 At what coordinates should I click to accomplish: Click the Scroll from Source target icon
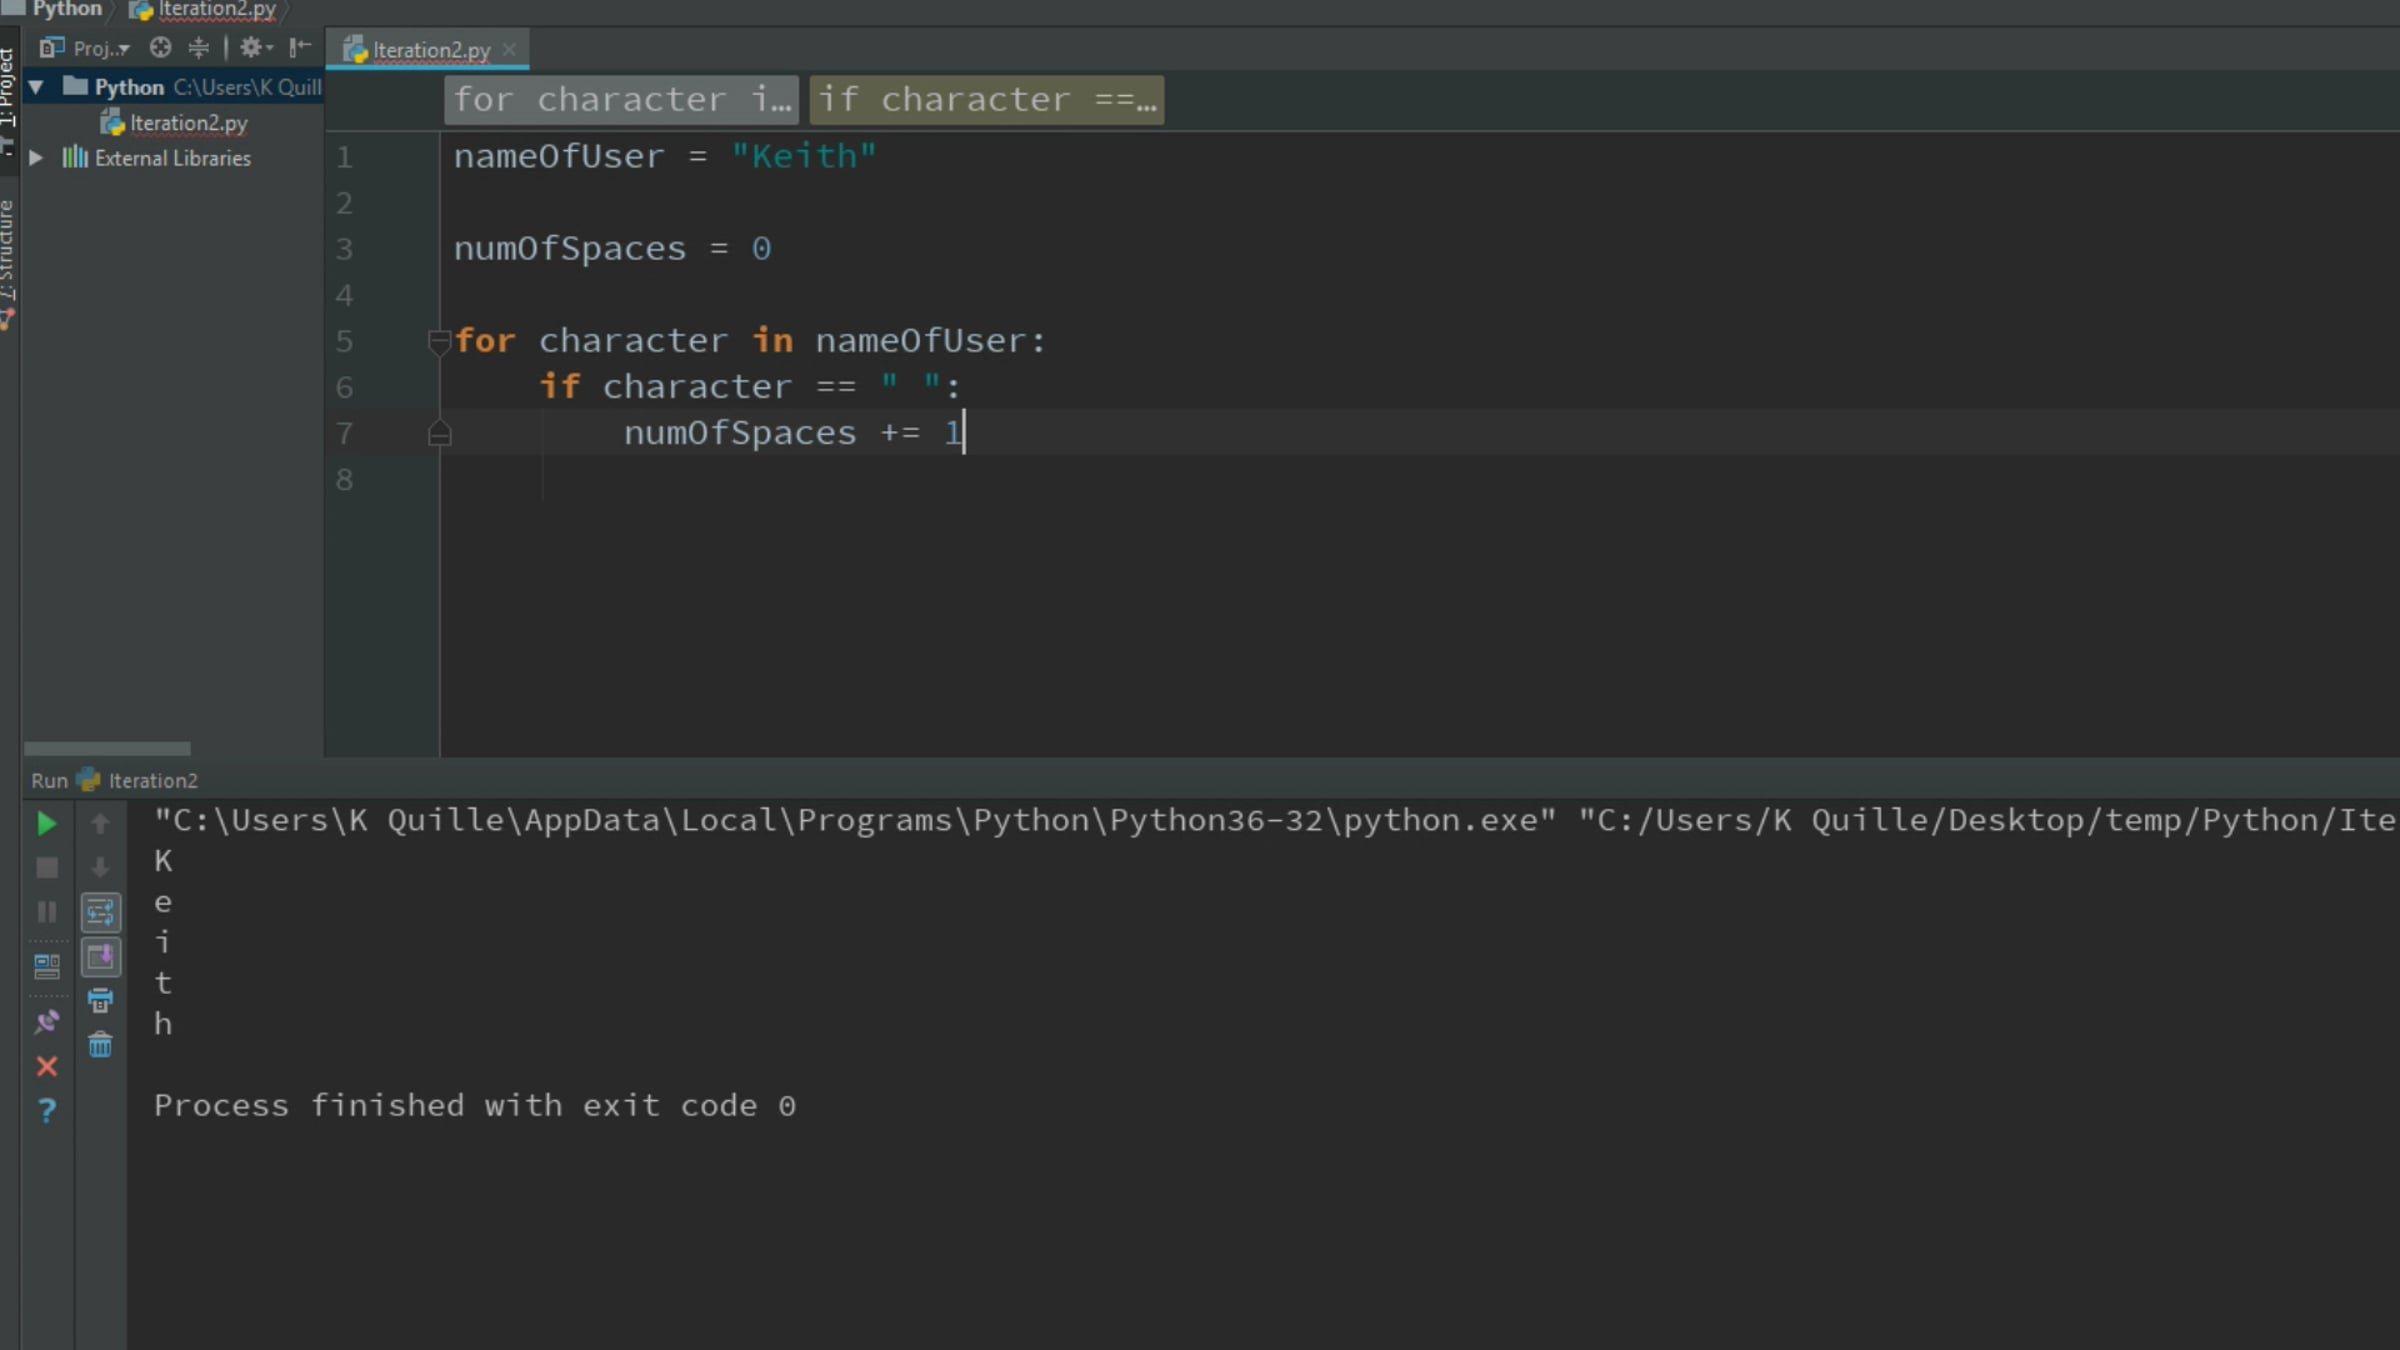(160, 47)
